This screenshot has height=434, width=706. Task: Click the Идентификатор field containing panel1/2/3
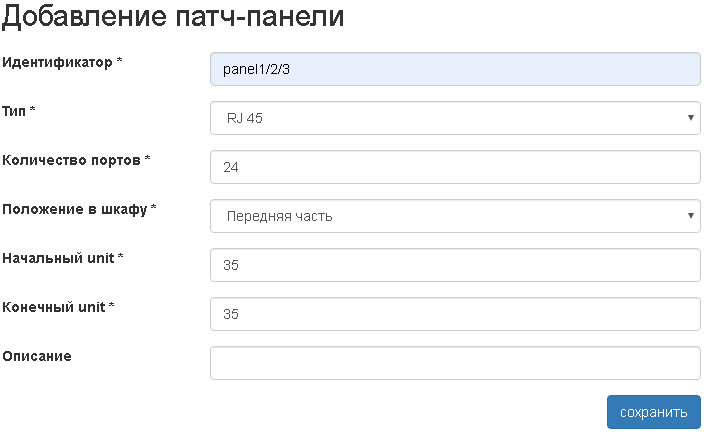coord(455,69)
